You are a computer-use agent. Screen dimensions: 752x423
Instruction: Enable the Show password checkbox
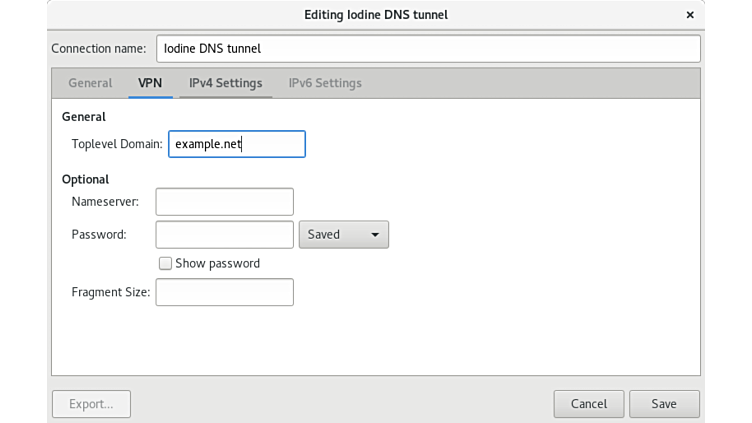(166, 263)
